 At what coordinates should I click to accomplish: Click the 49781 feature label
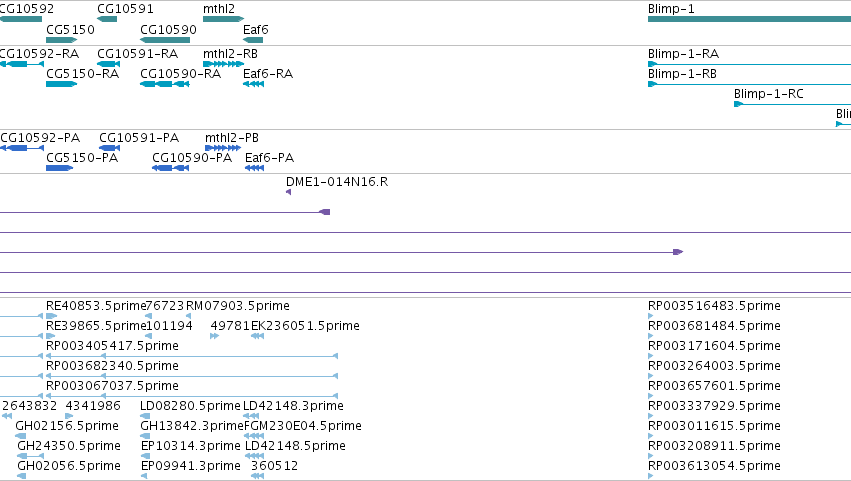(x=230, y=326)
